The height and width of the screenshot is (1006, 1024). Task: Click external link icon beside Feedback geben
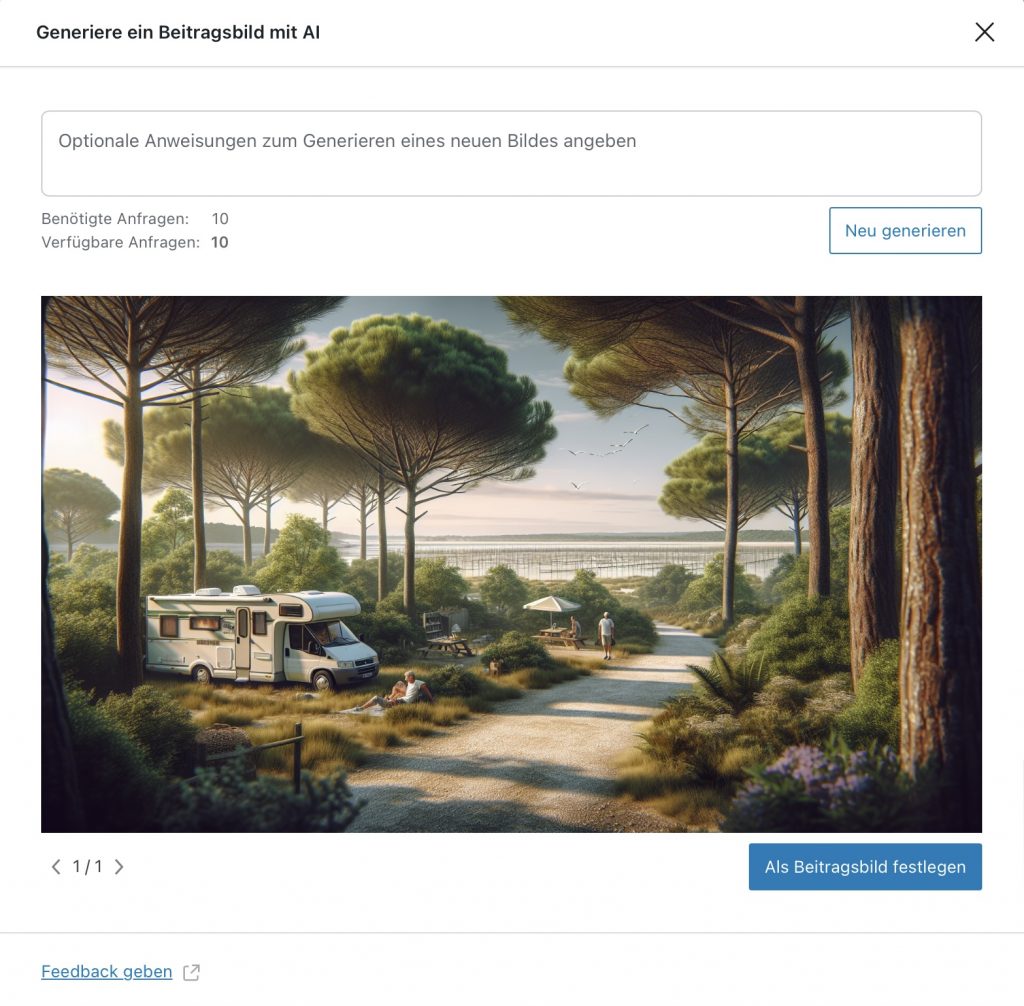(191, 972)
